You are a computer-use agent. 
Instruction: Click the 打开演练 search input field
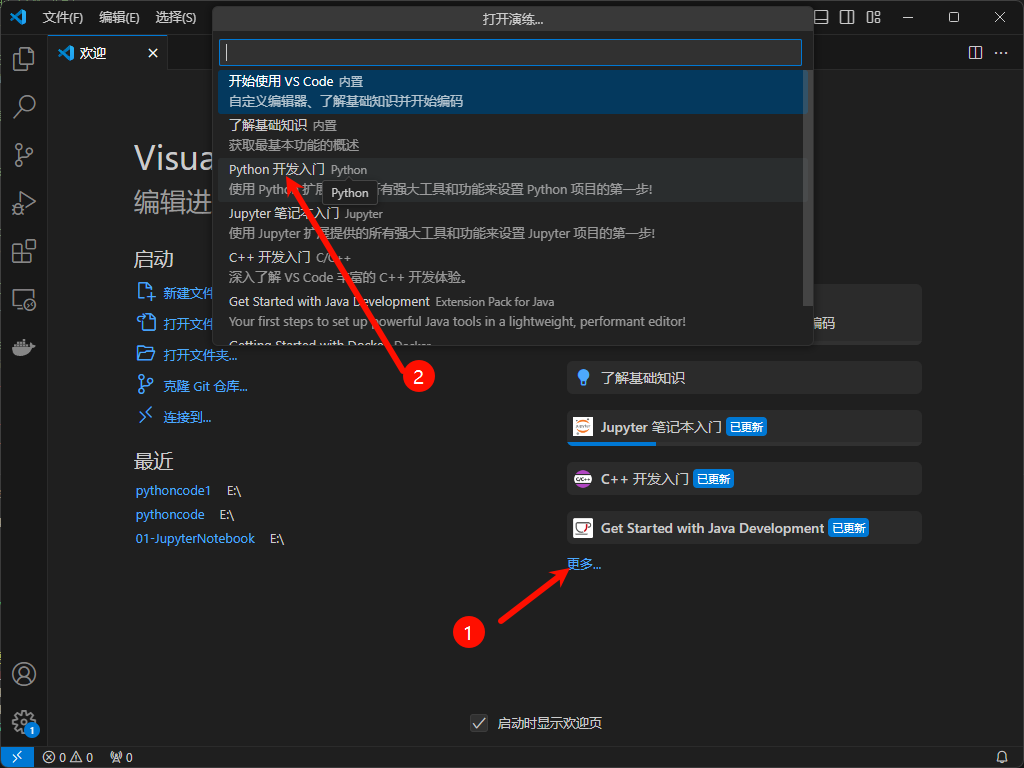coord(510,52)
